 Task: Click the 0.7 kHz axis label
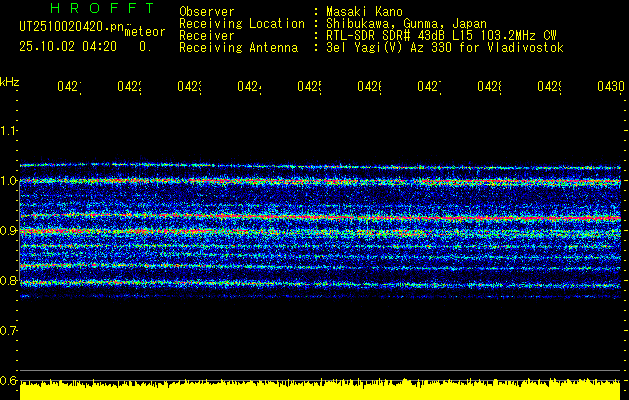[8, 330]
